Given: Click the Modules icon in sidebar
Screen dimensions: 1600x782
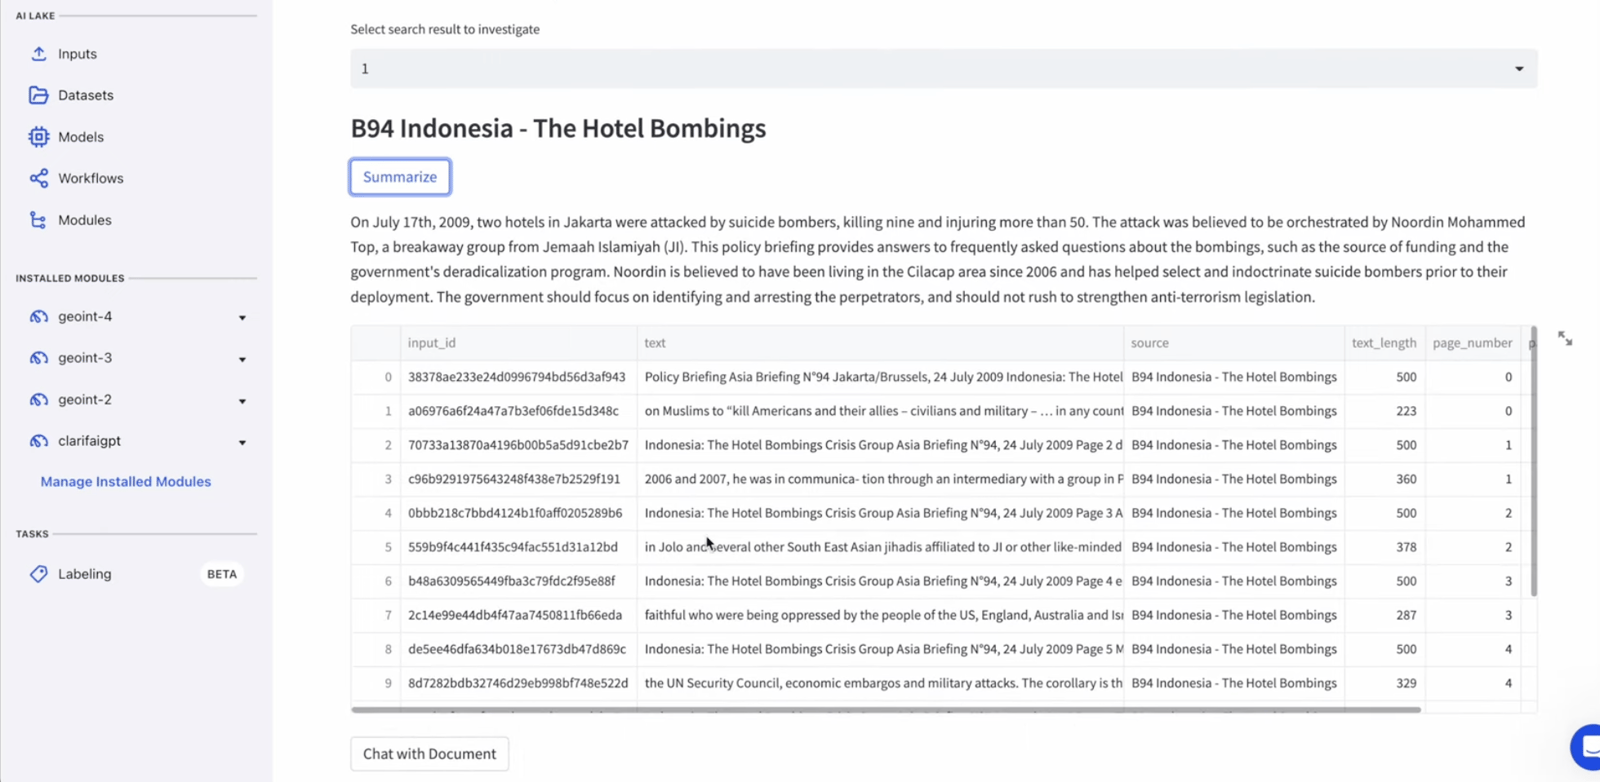Looking at the screenshot, I should coord(39,220).
